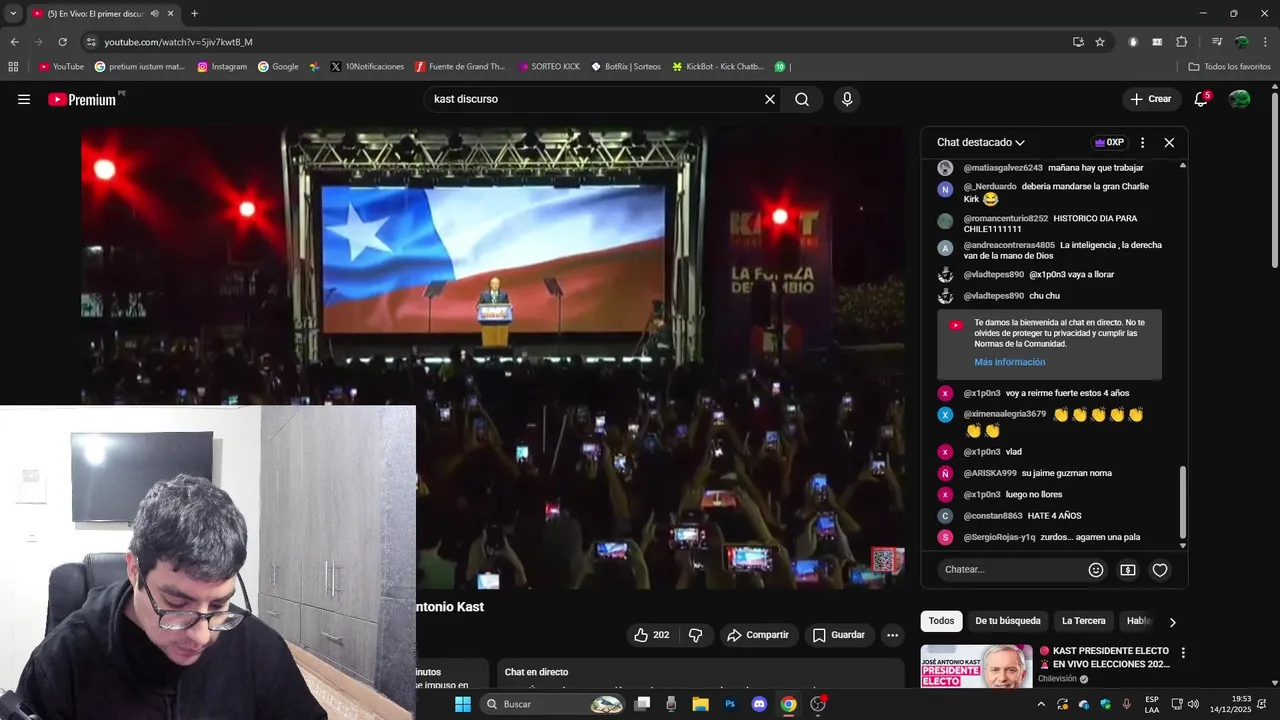This screenshot has height=720, width=1280.
Task: Click the Compartir button
Action: point(757,635)
